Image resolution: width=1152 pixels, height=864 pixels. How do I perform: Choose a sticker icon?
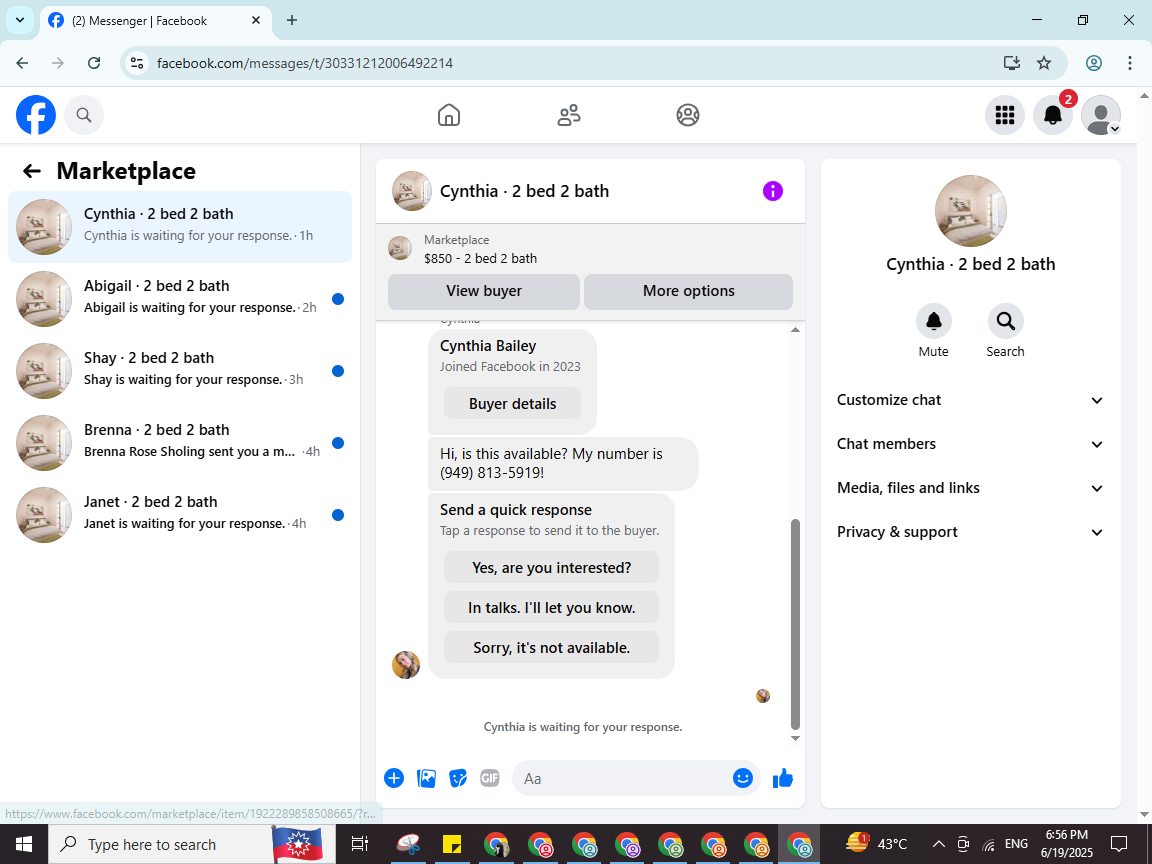coord(458,778)
